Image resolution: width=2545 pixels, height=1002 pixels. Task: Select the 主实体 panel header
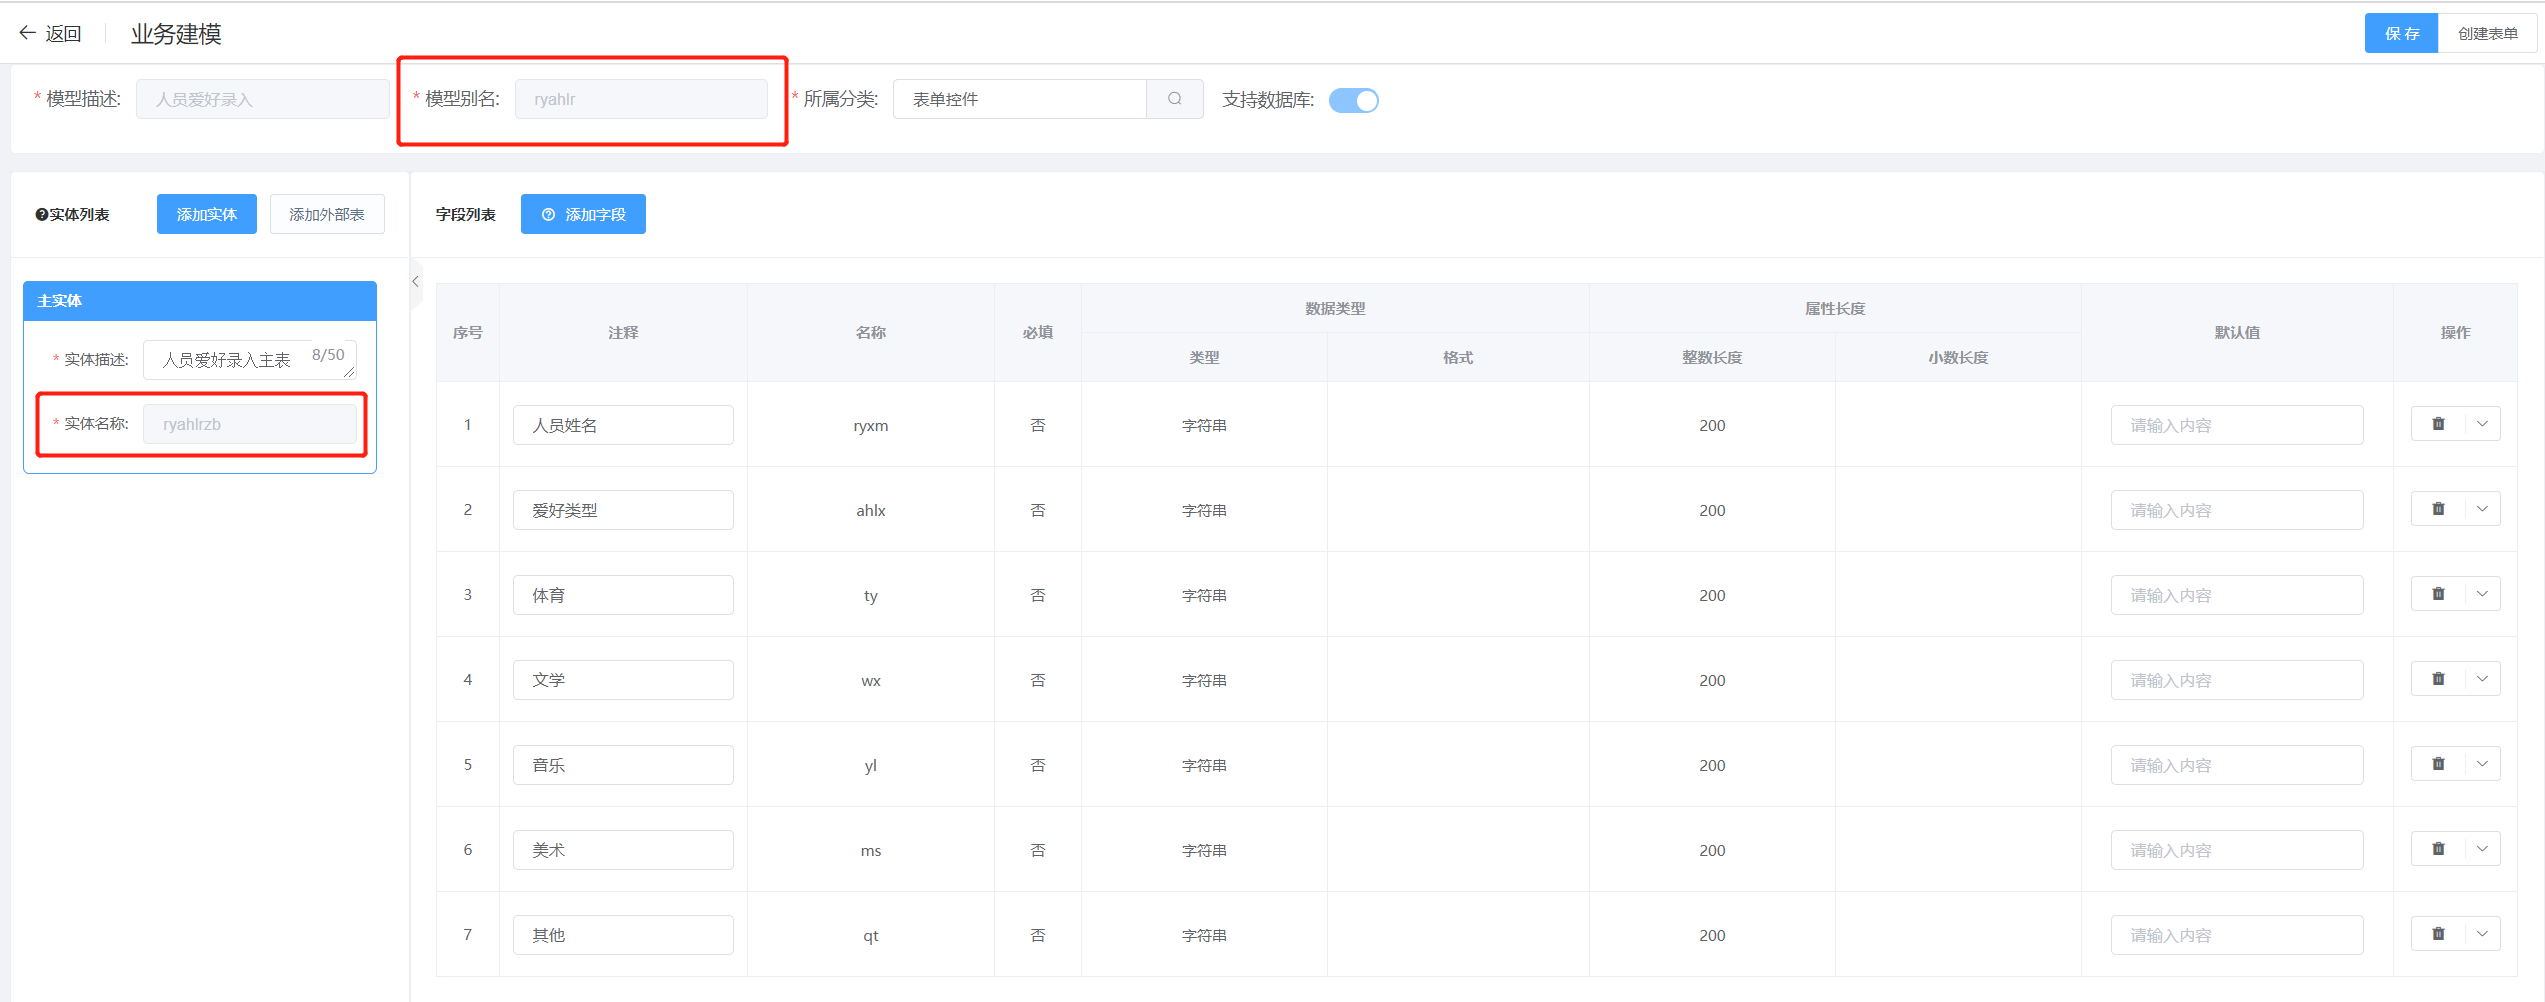200,301
